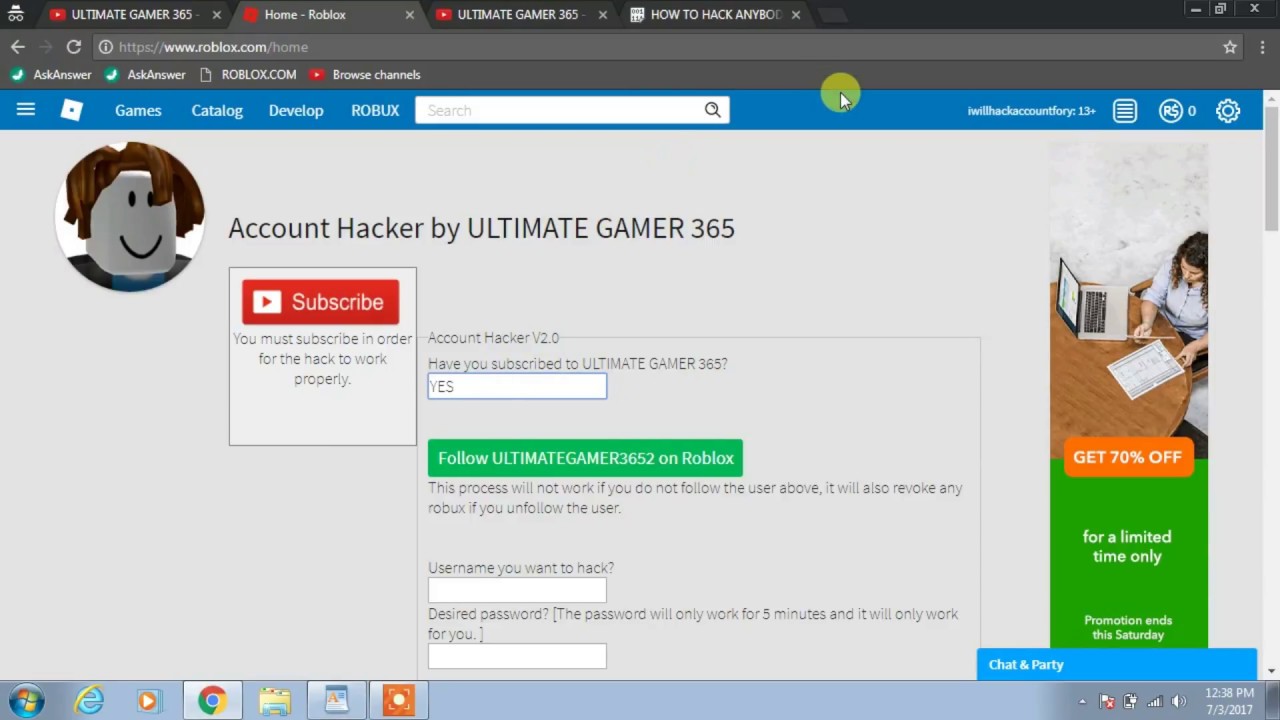
Task: Click the second AskAnswer bookmark
Action: click(145, 74)
